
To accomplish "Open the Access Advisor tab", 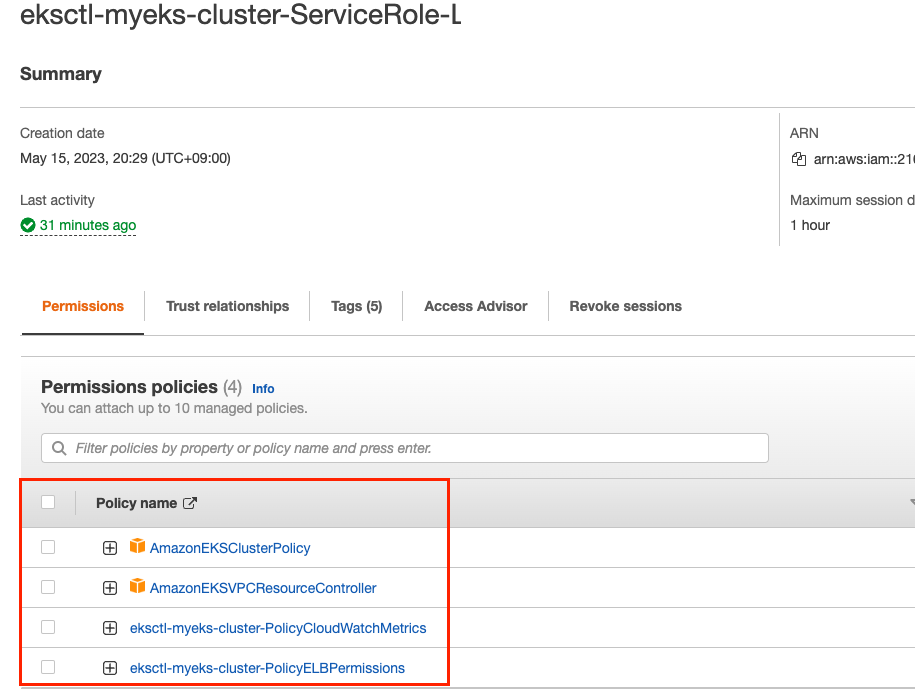I will [476, 306].
